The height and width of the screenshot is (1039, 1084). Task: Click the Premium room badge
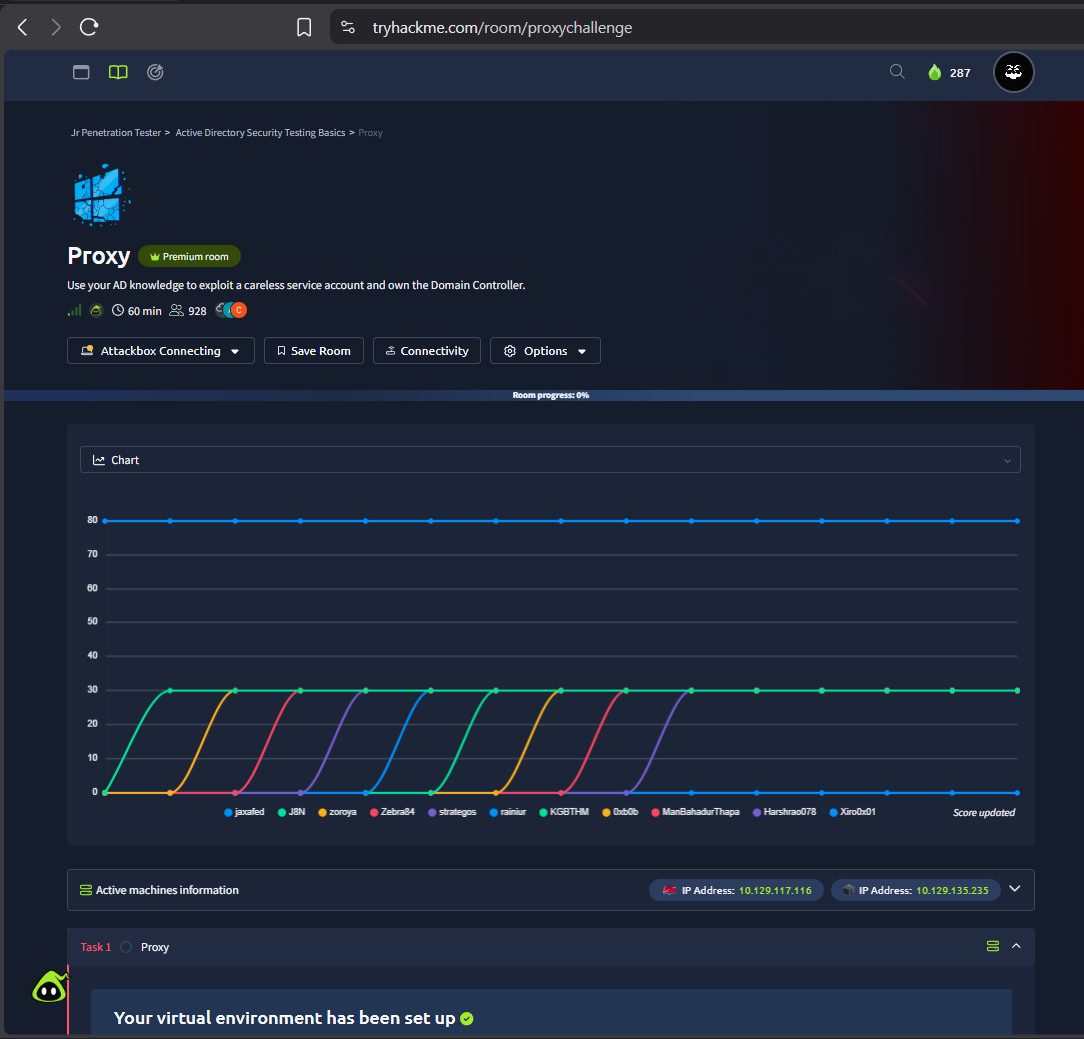click(189, 256)
